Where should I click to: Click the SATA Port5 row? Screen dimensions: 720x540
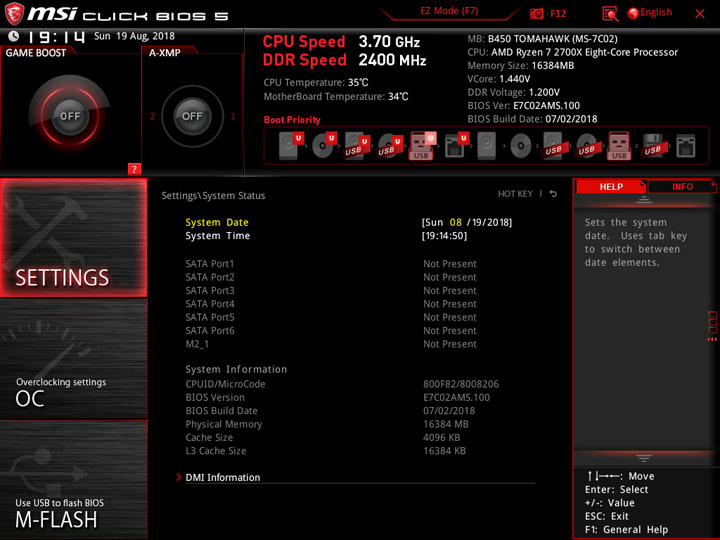click(331, 317)
